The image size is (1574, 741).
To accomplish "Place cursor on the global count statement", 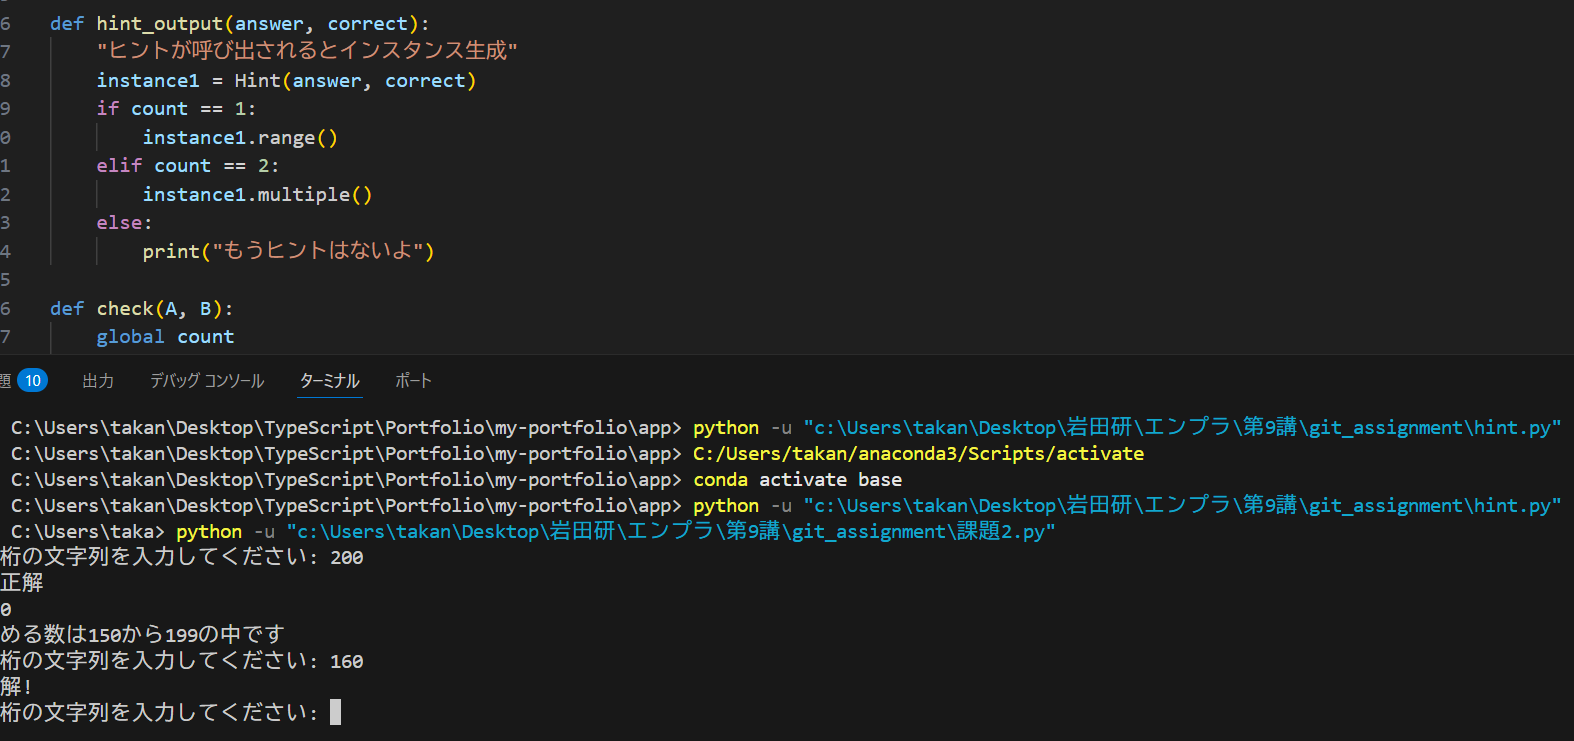I will tap(165, 337).
